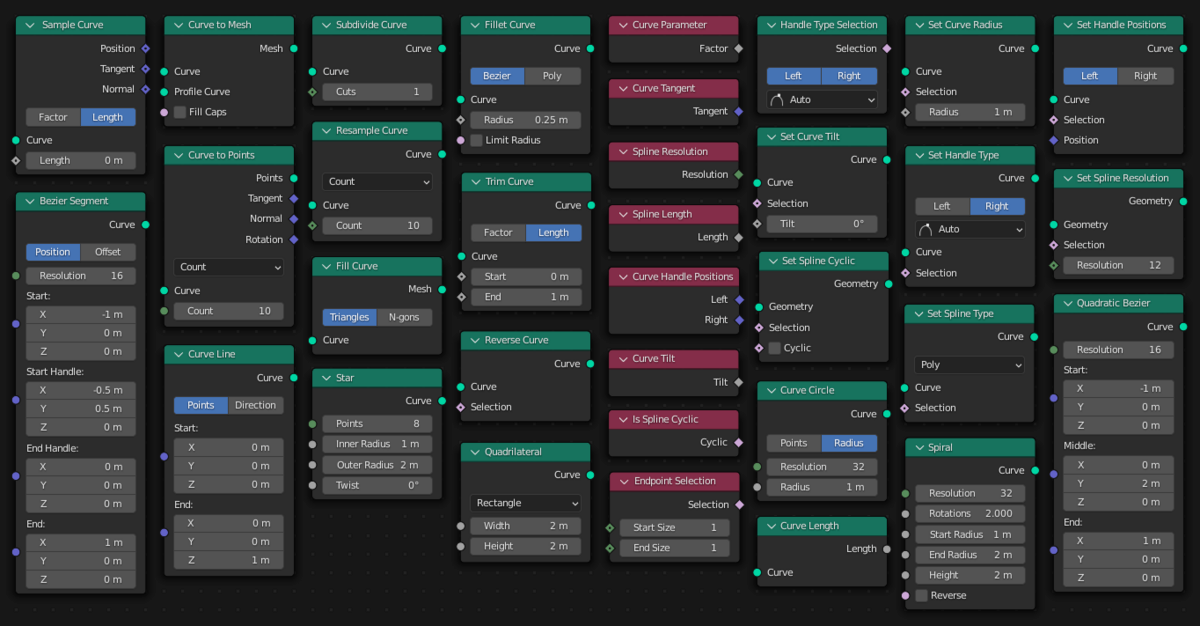Open the Curve to Points Count dropdown

tap(229, 267)
